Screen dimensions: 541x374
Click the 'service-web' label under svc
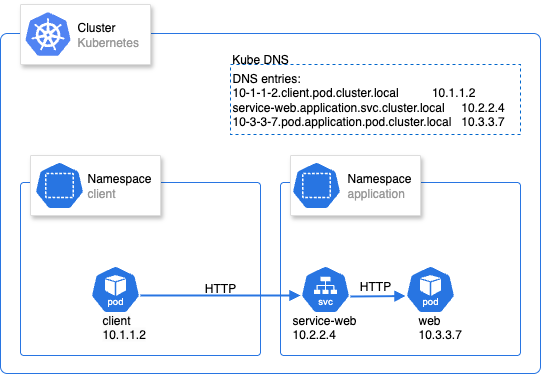tap(324, 321)
